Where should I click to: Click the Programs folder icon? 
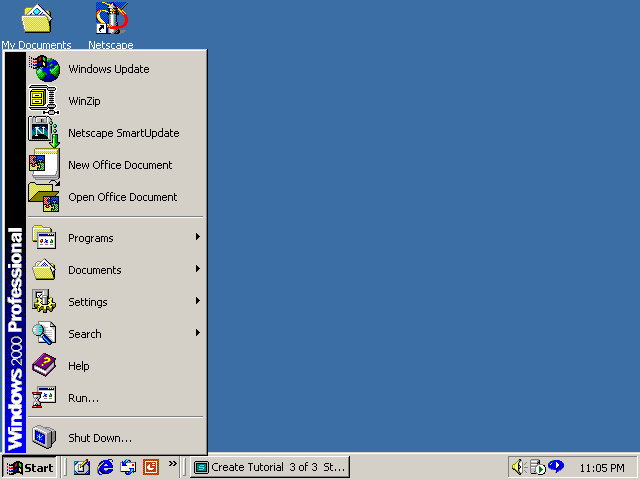[44, 237]
